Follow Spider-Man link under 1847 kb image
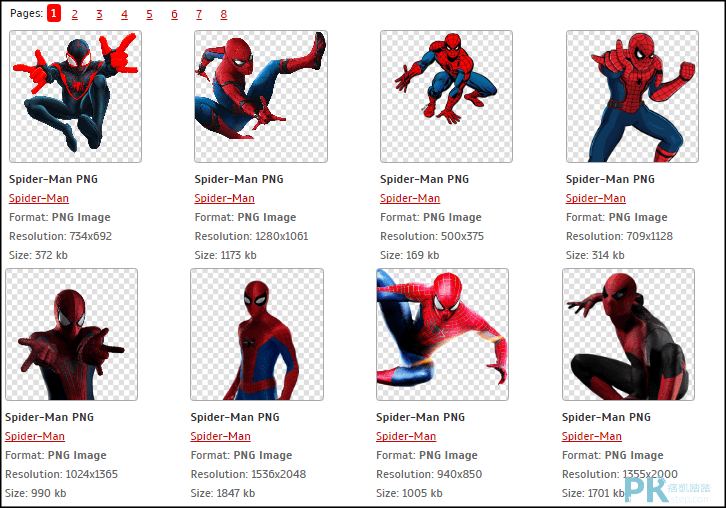Screen dimensions: 726x508 pos(221,436)
